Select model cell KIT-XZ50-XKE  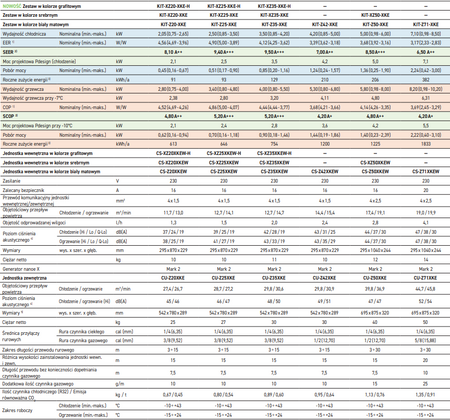[375, 15]
